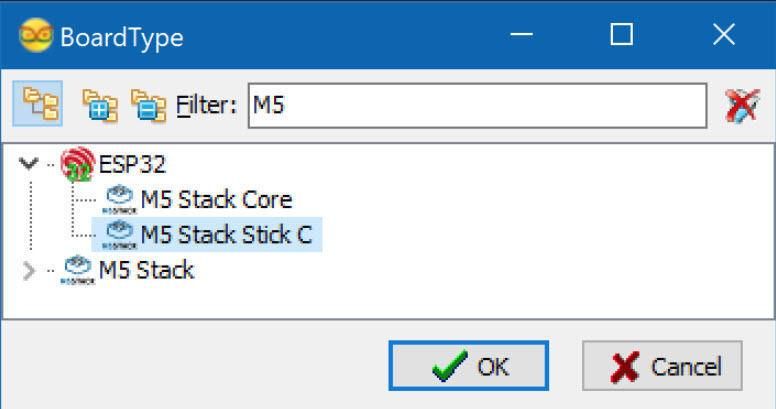Click the collapse all nodes icon

pyautogui.click(x=149, y=105)
